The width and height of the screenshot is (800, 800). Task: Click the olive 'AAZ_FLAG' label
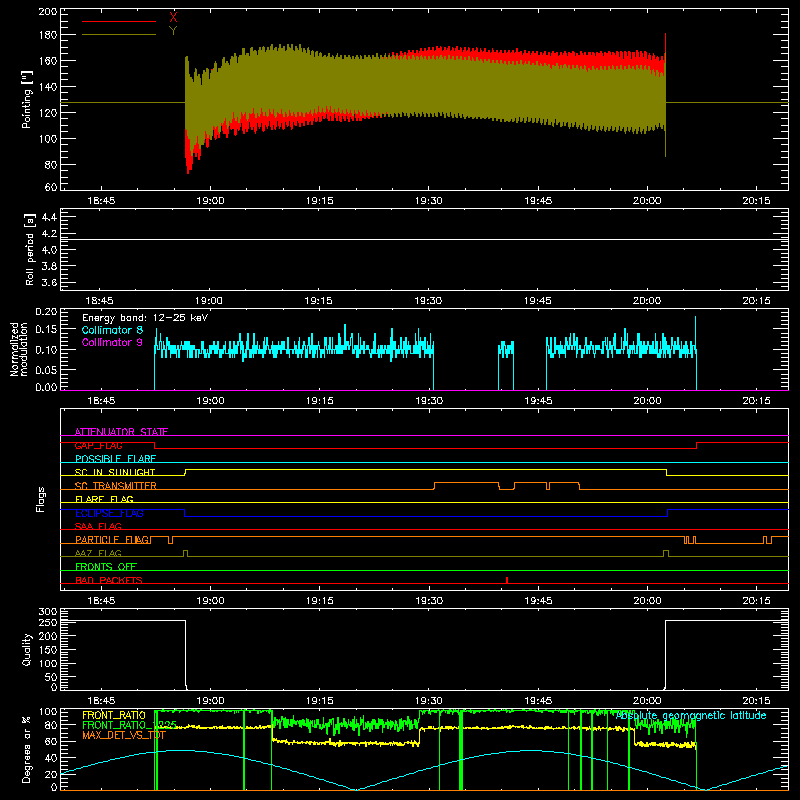coord(98,553)
